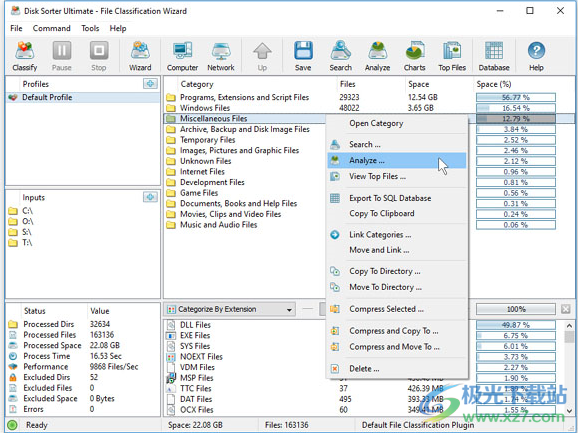The image size is (578, 433).
Task: Open the Database toolbar icon
Action: [494, 56]
